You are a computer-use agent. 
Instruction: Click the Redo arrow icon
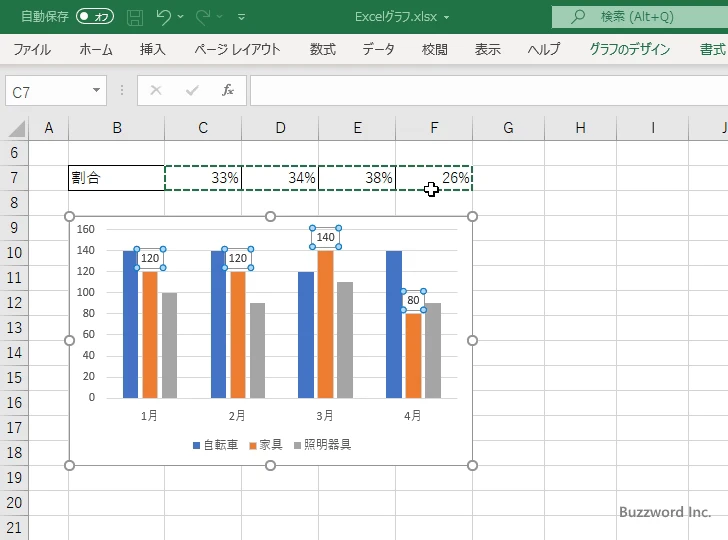pos(204,17)
